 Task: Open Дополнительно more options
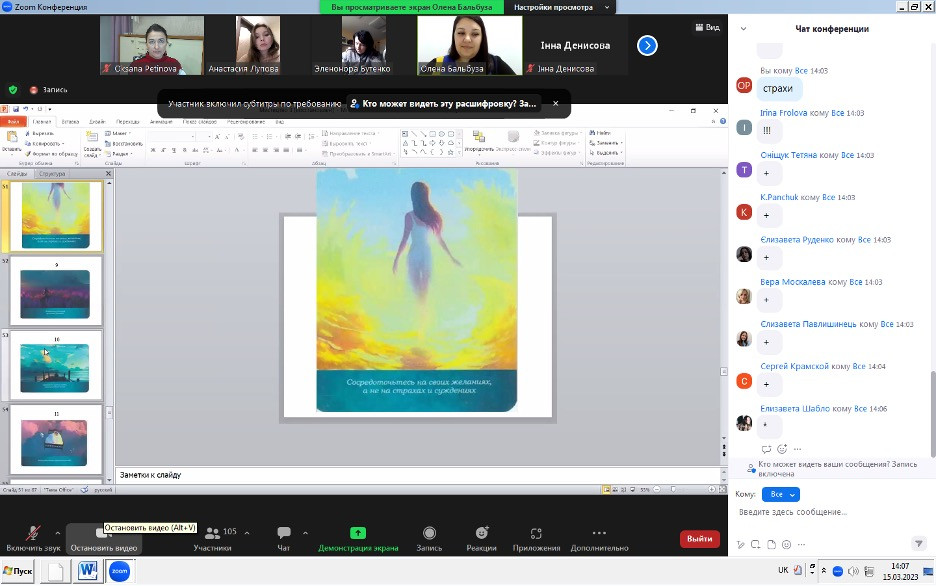pyautogui.click(x=599, y=535)
